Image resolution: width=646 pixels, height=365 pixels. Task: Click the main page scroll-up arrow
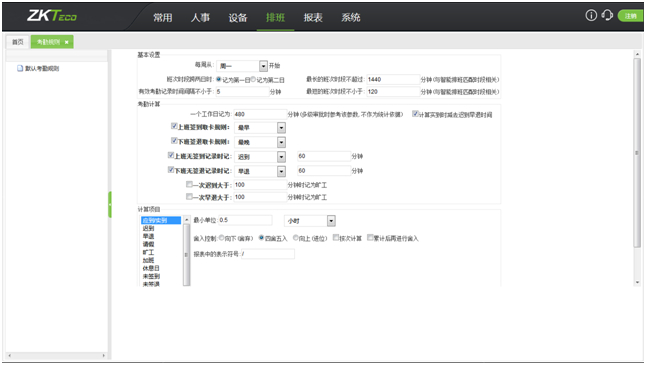tap(637, 54)
